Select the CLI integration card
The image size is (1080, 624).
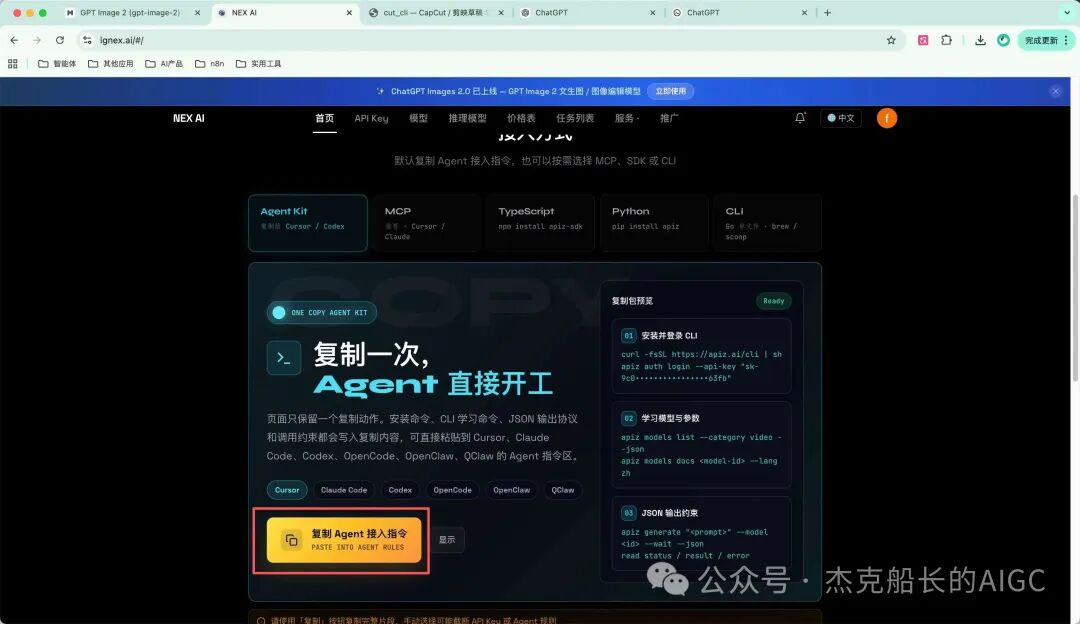767,222
